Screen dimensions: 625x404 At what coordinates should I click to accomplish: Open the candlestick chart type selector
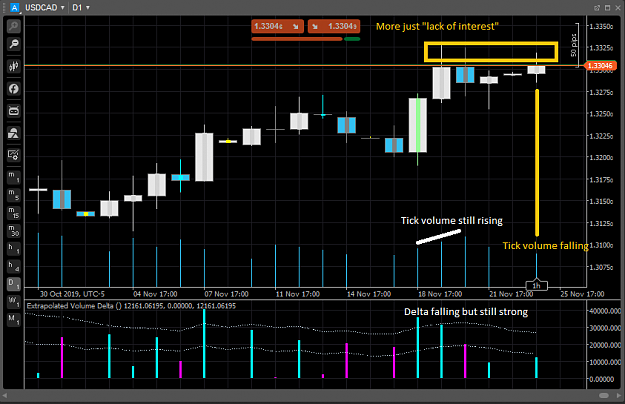[14, 66]
